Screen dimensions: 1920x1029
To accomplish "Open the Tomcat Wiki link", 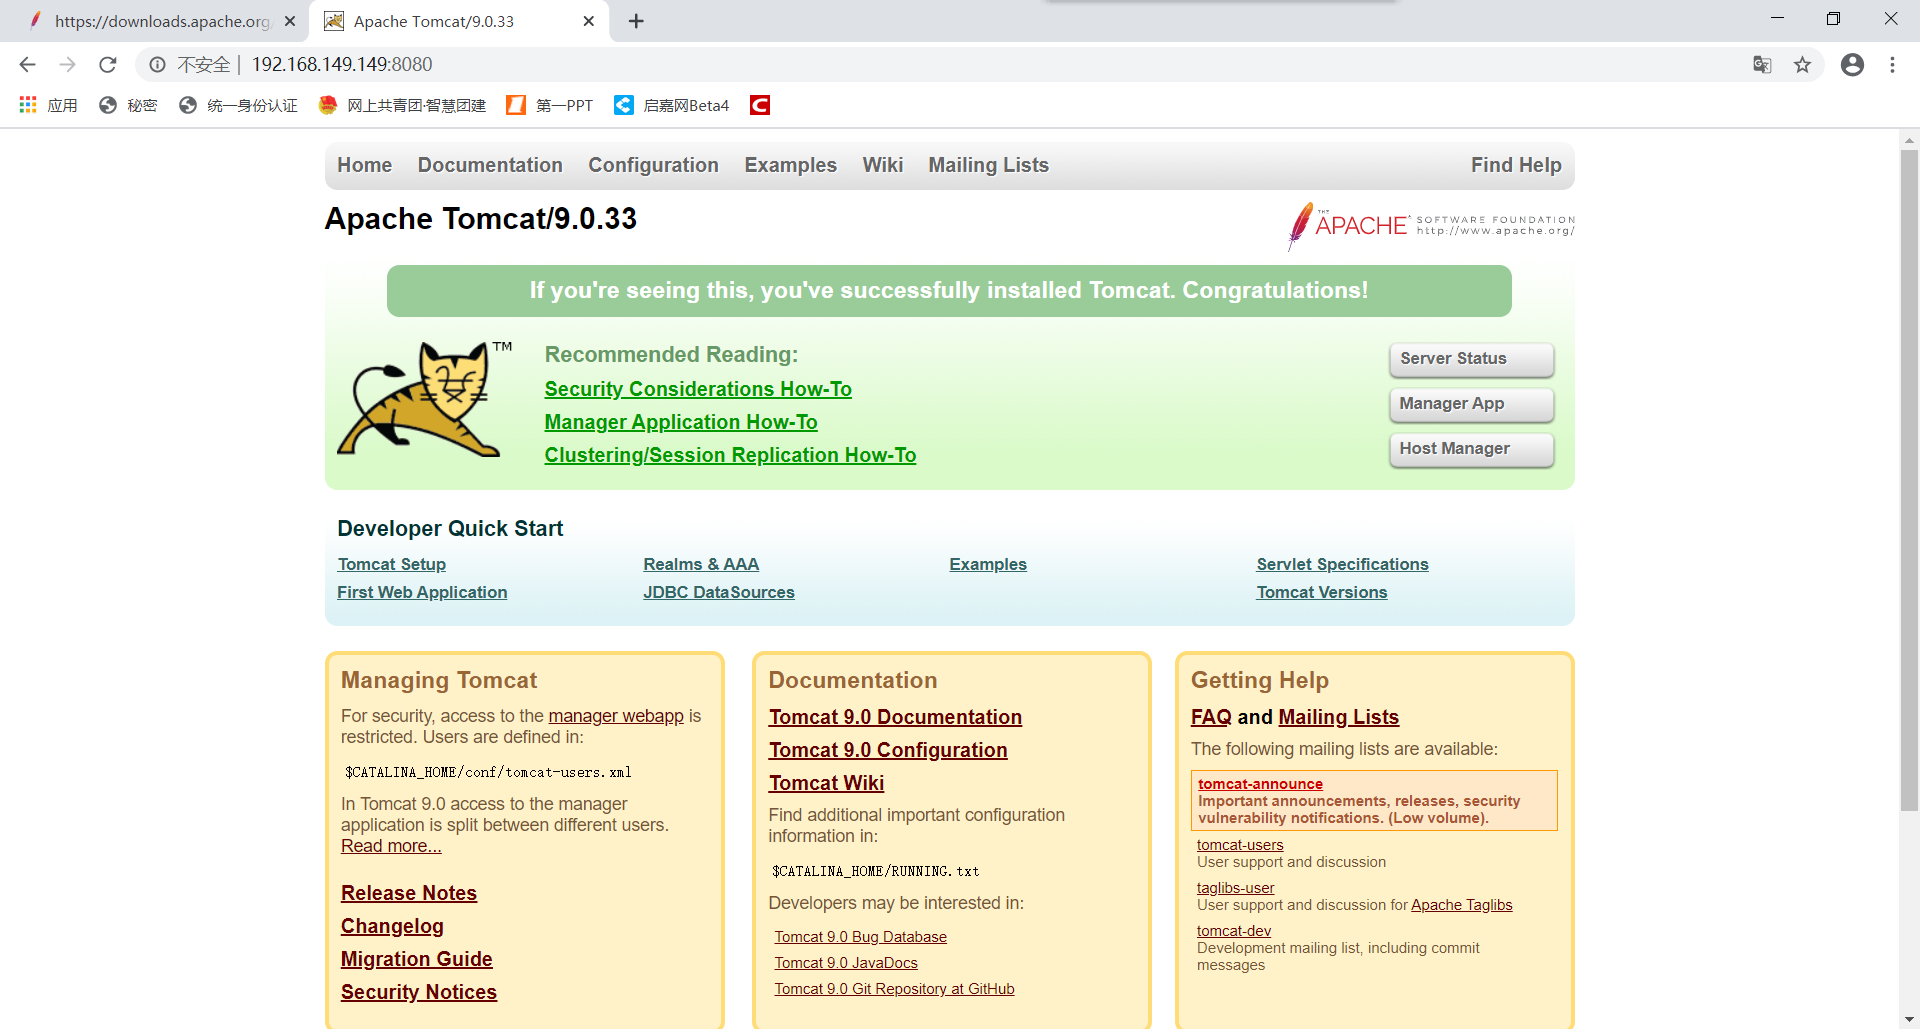I will coord(826,783).
